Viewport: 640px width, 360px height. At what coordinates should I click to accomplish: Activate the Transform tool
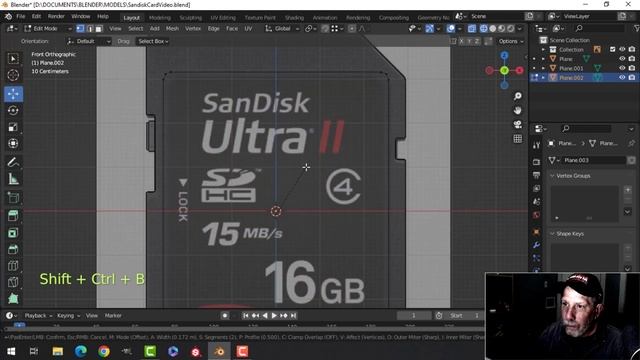tap(13, 144)
